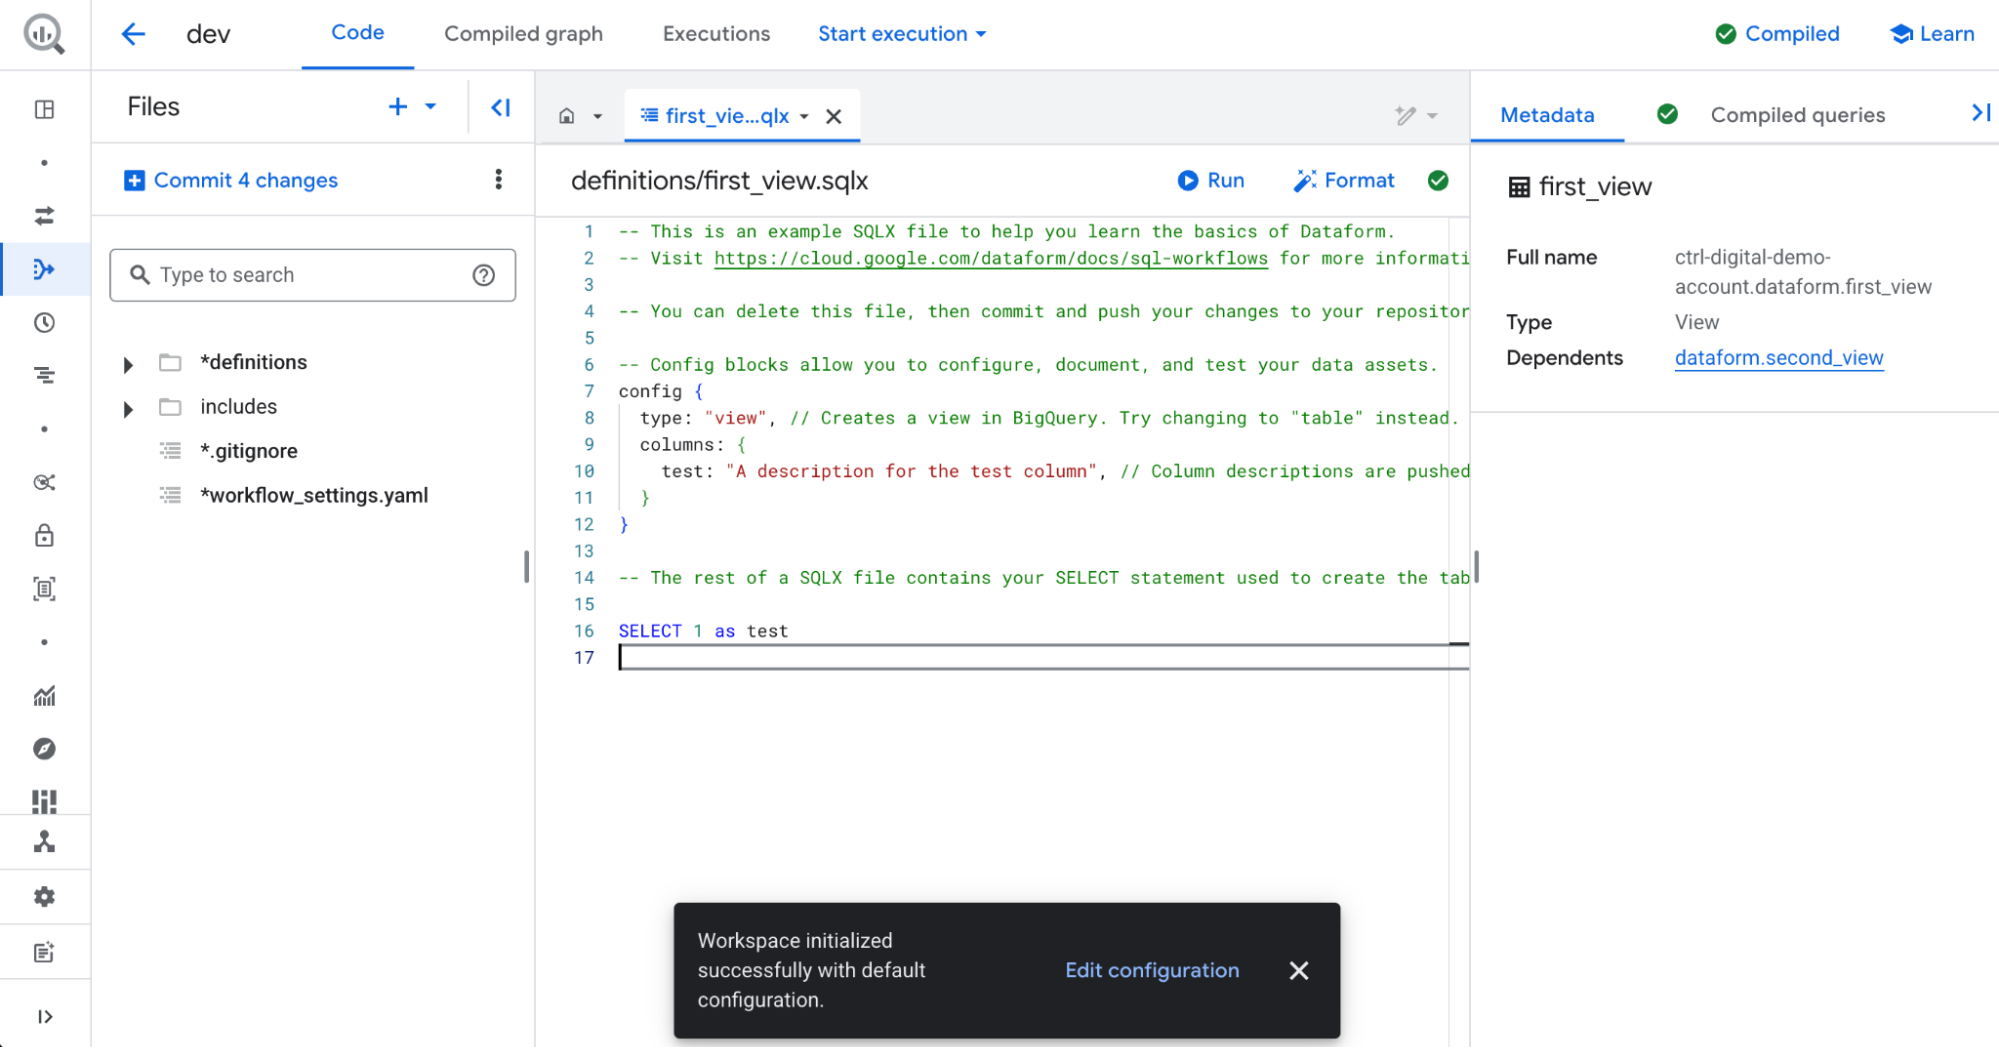Select the Metadata tab
Screen dimensions: 1999x1048
(1547, 115)
